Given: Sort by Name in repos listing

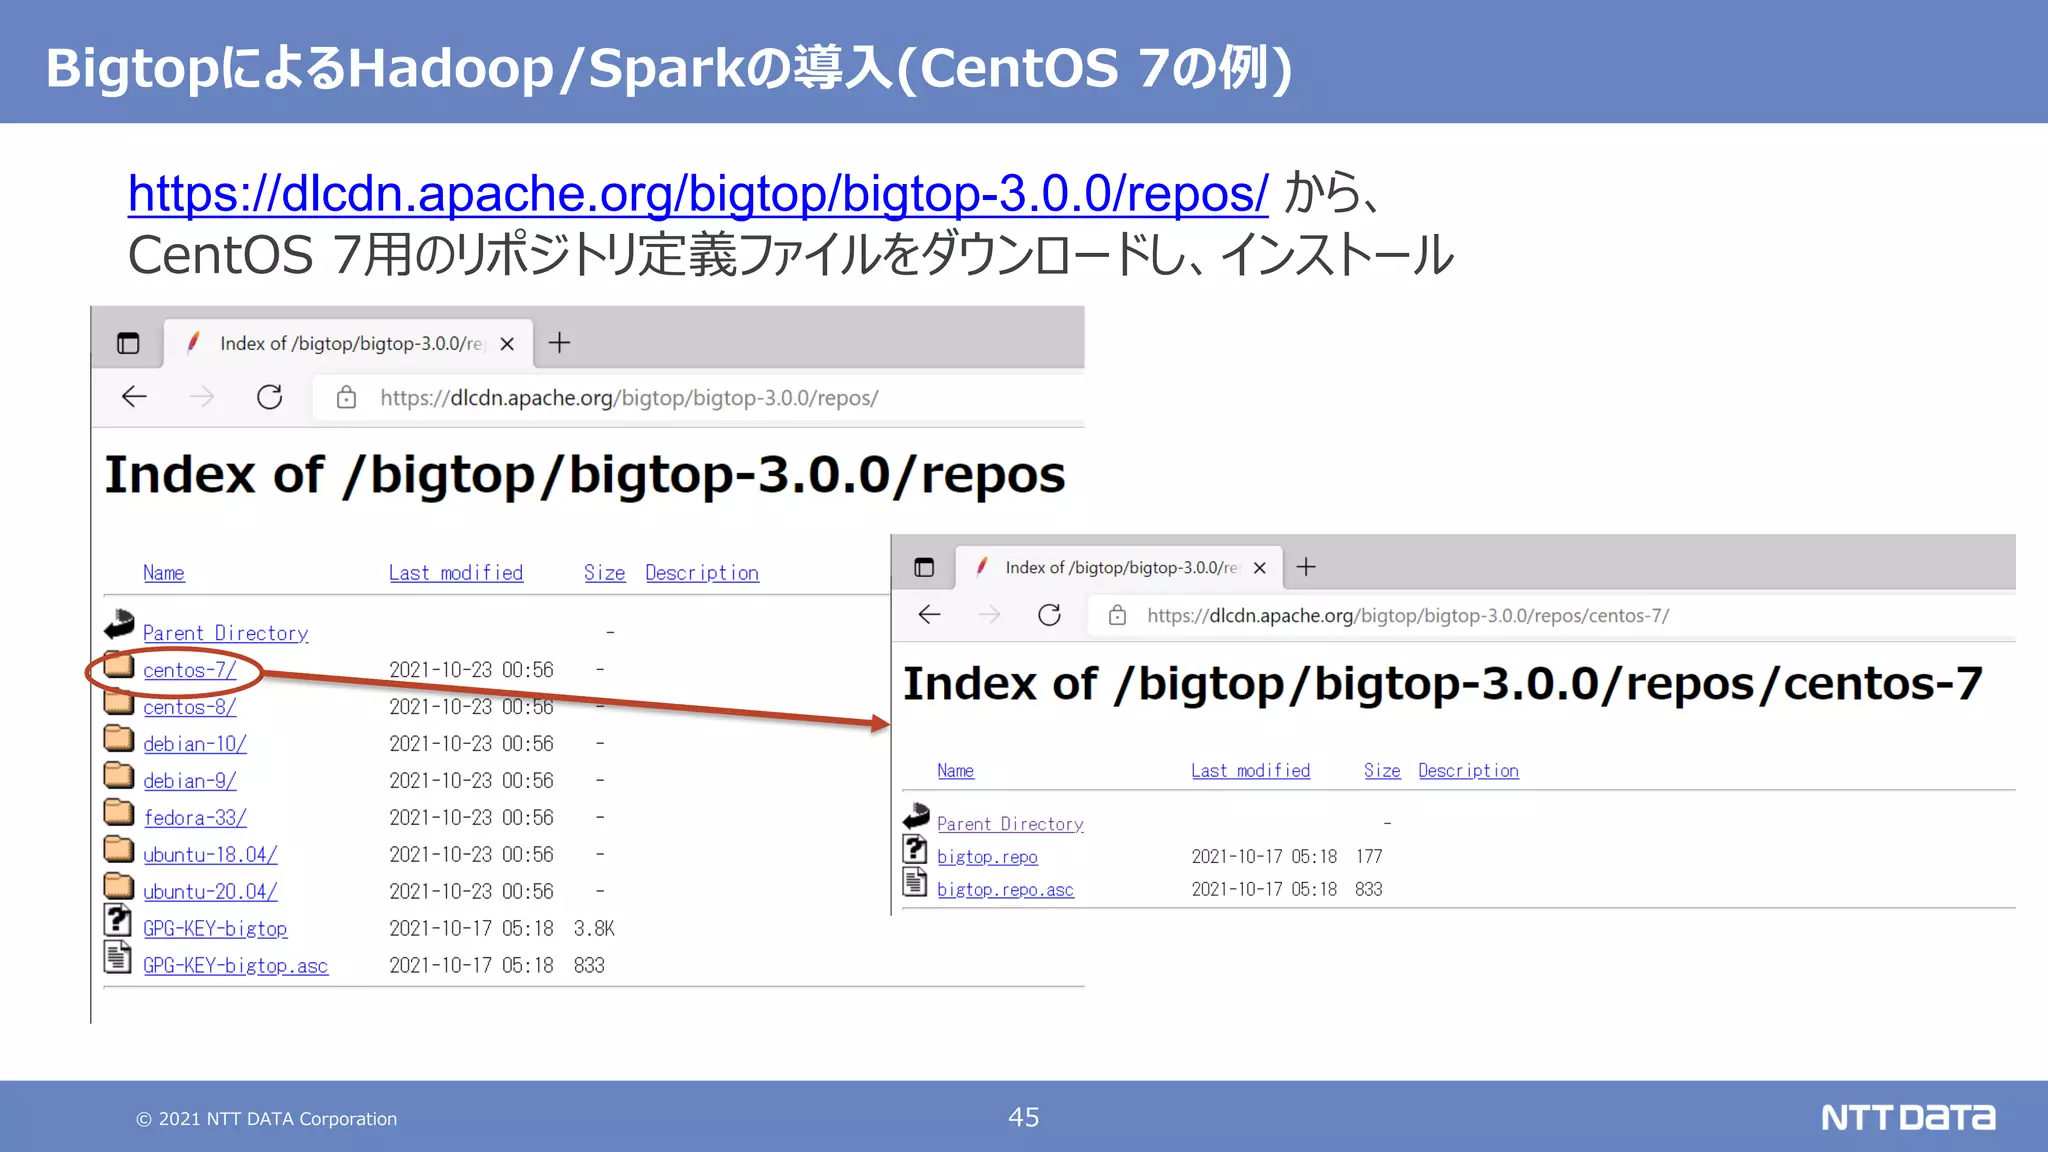Looking at the screenshot, I should tap(164, 573).
